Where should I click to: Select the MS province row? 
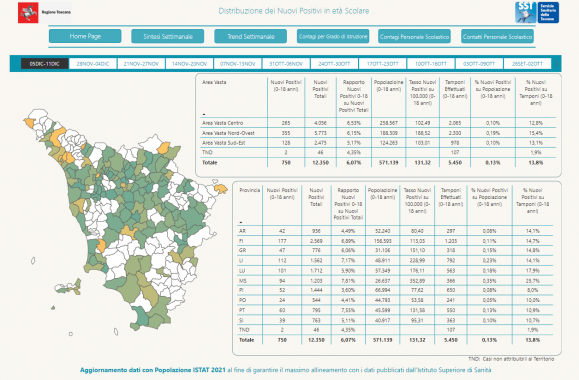(x=395, y=281)
